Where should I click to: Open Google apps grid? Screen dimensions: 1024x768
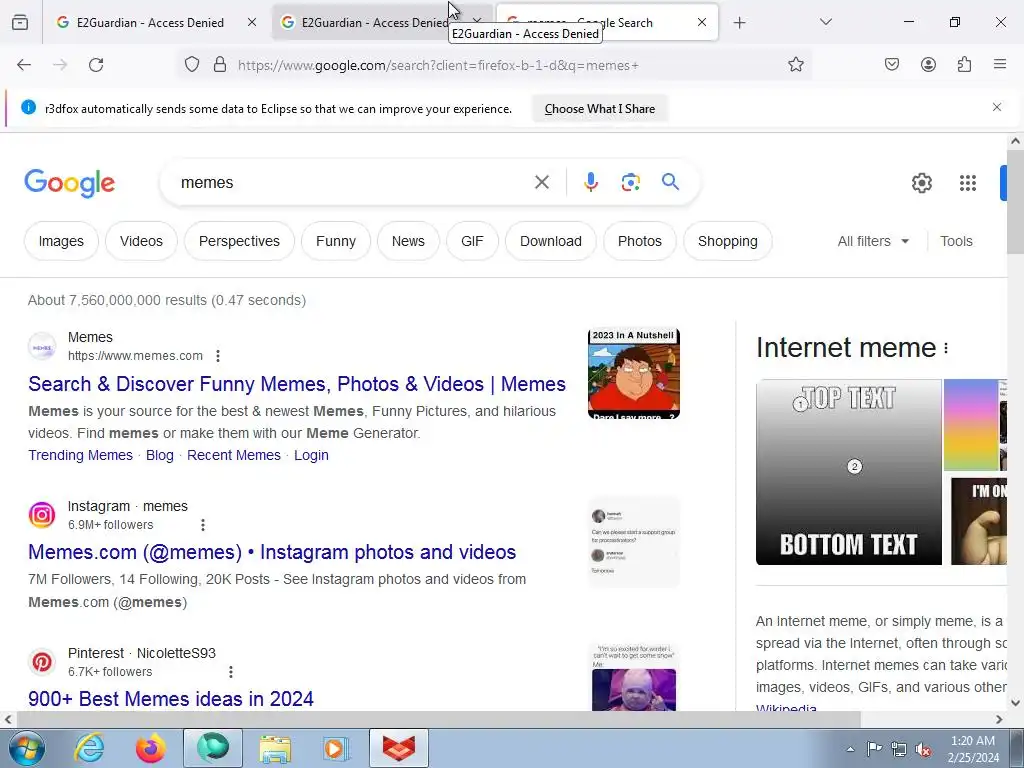click(x=968, y=183)
